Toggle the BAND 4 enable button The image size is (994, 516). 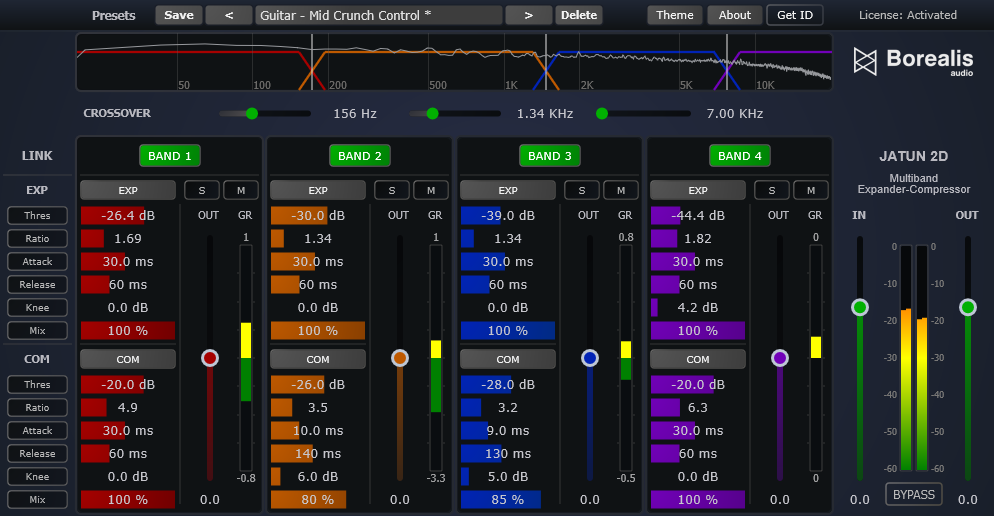(740, 156)
